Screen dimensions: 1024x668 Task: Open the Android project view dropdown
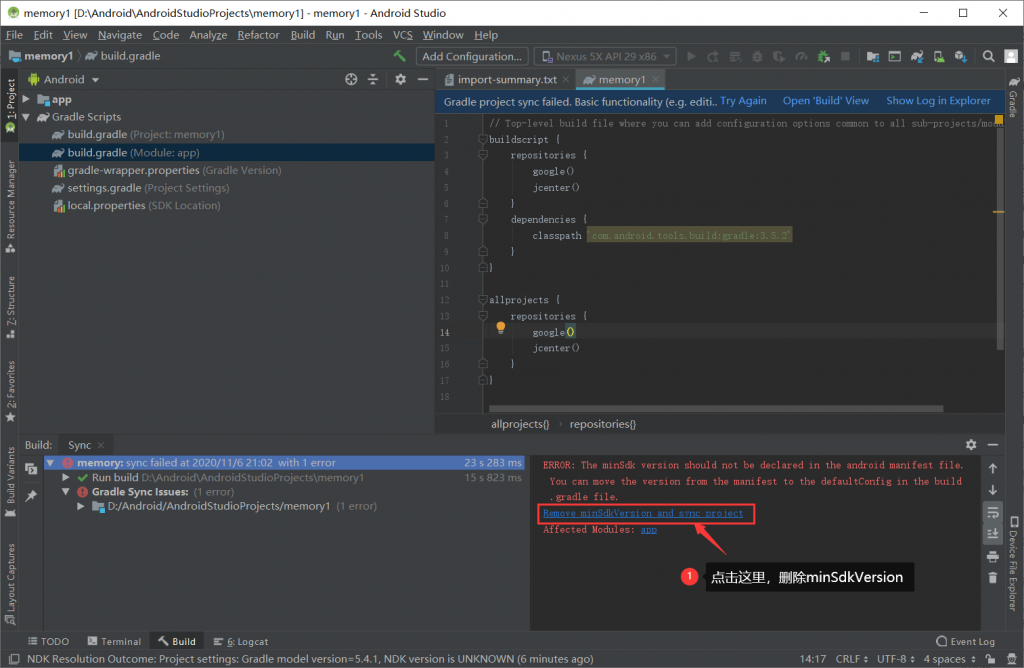click(x=65, y=80)
